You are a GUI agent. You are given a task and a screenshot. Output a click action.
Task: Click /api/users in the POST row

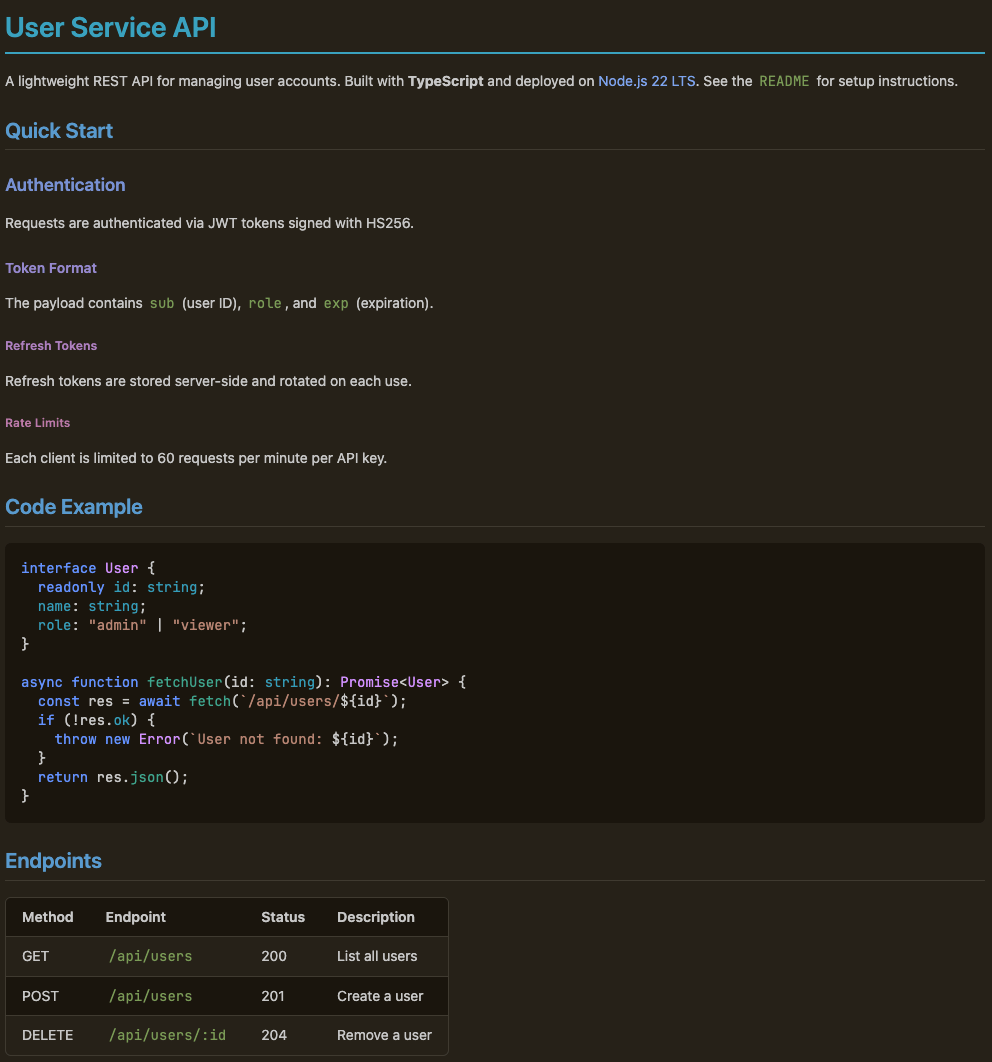tap(150, 996)
